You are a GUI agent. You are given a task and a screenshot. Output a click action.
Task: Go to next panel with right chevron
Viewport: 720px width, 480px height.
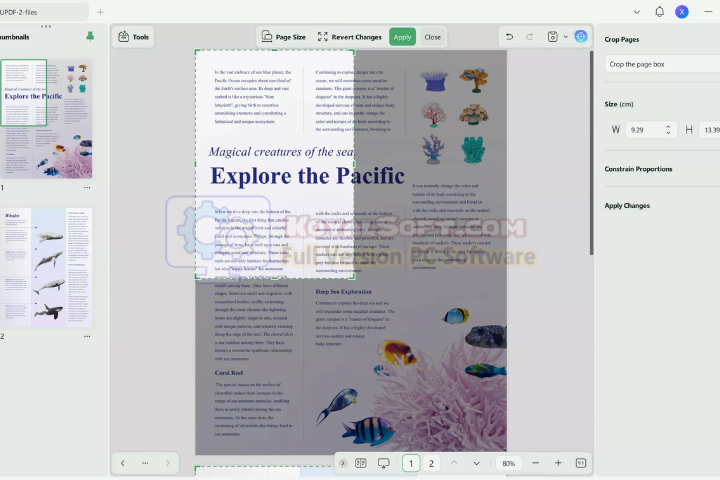point(168,463)
